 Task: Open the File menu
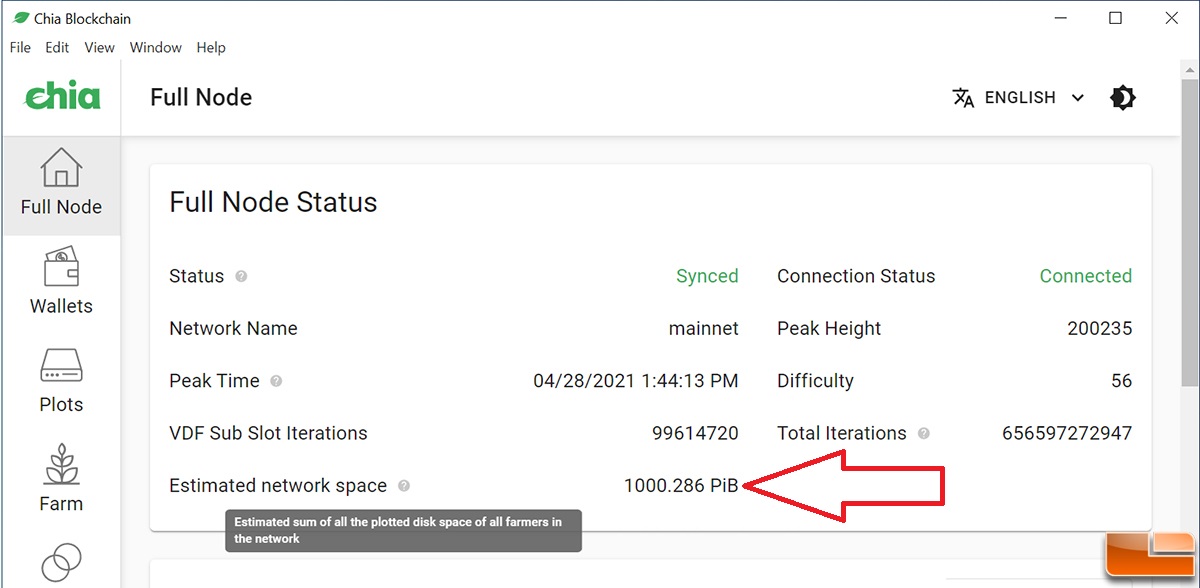pos(20,47)
